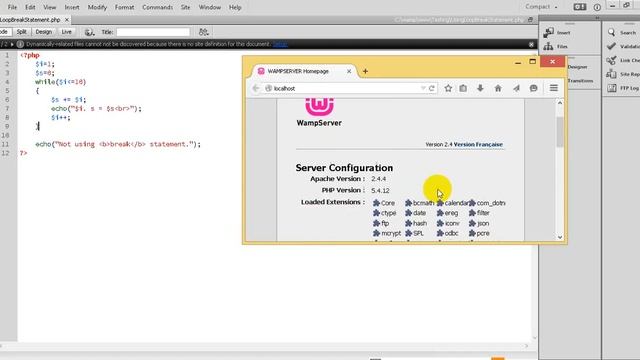
Task: Switch to Live view
Action: (x=66, y=32)
